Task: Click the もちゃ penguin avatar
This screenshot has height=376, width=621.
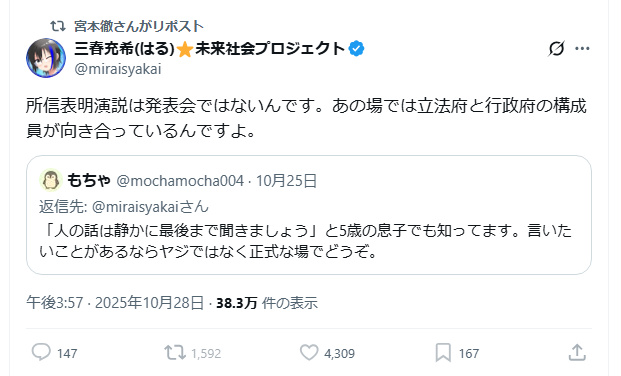Action: click(51, 180)
